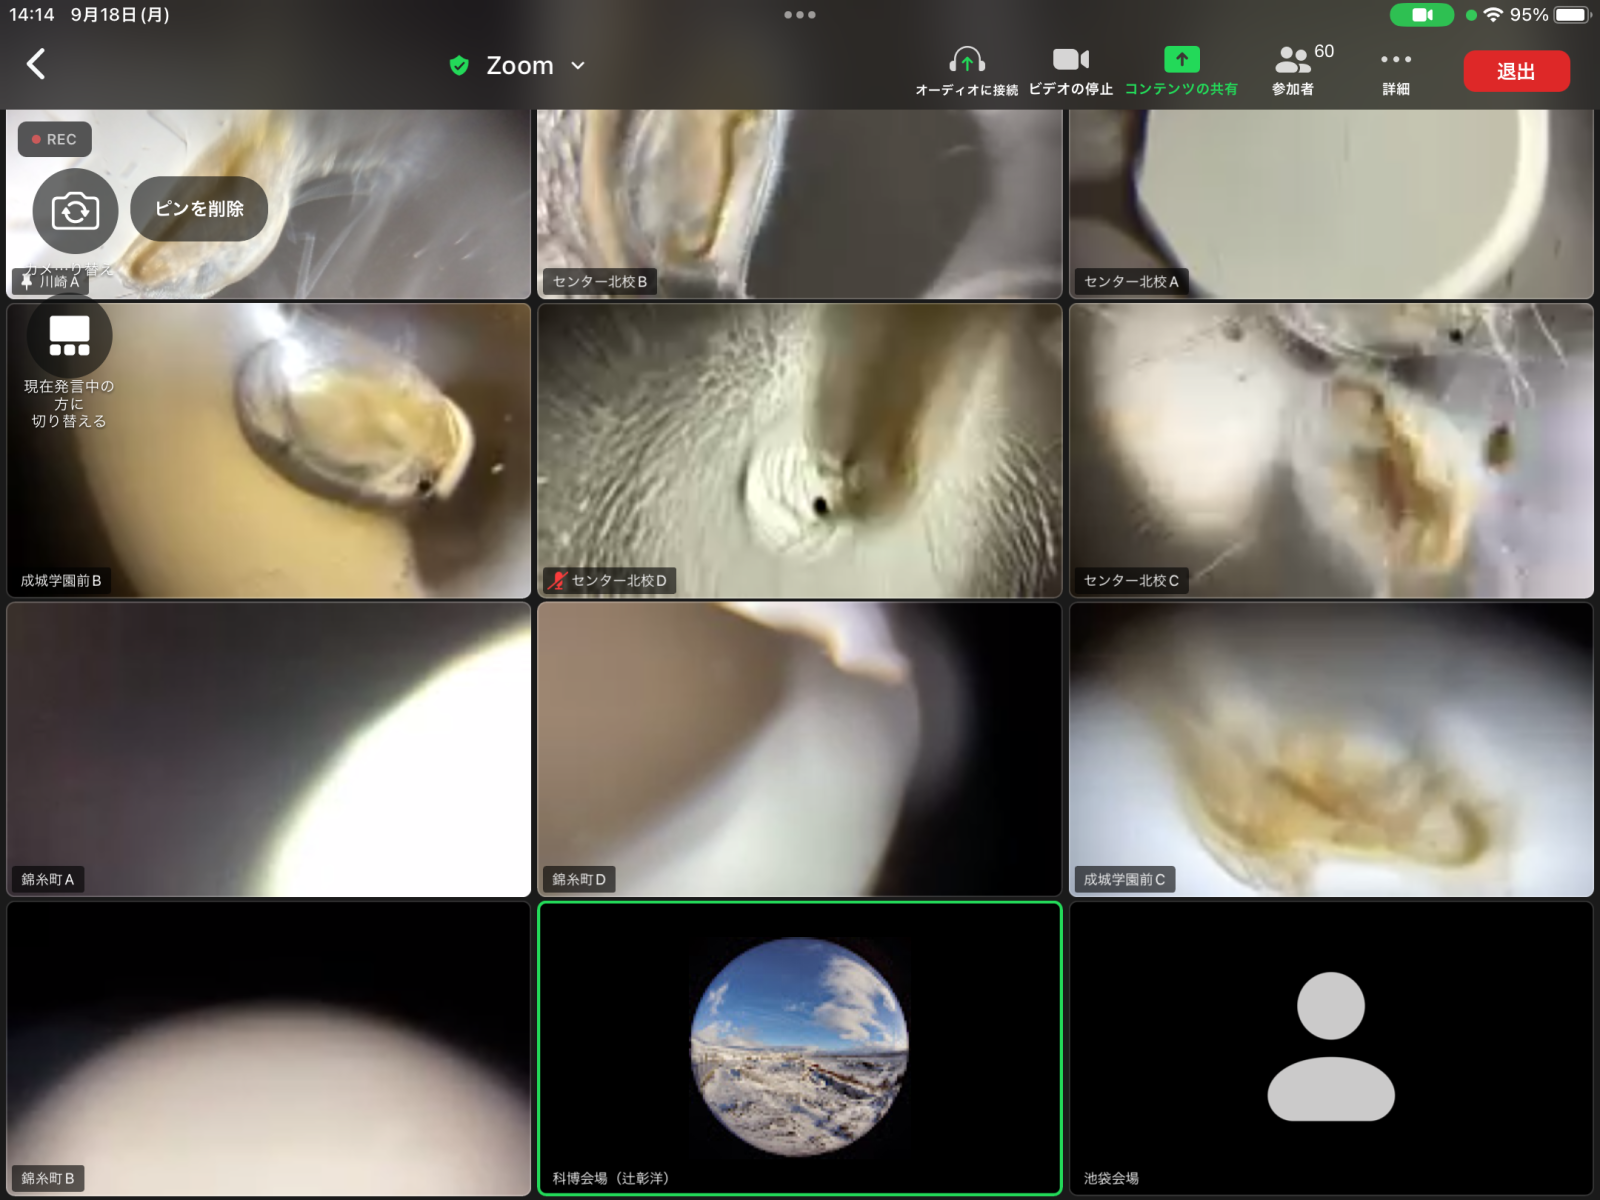
Task: Open the participants list icon
Action: coord(1292,61)
